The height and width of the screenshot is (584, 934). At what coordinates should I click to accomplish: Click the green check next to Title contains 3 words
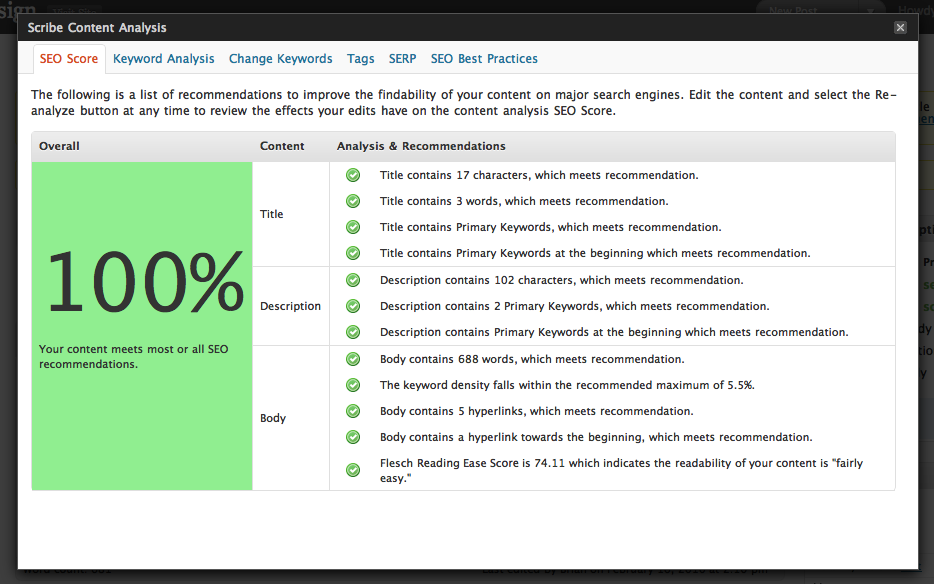(x=353, y=201)
